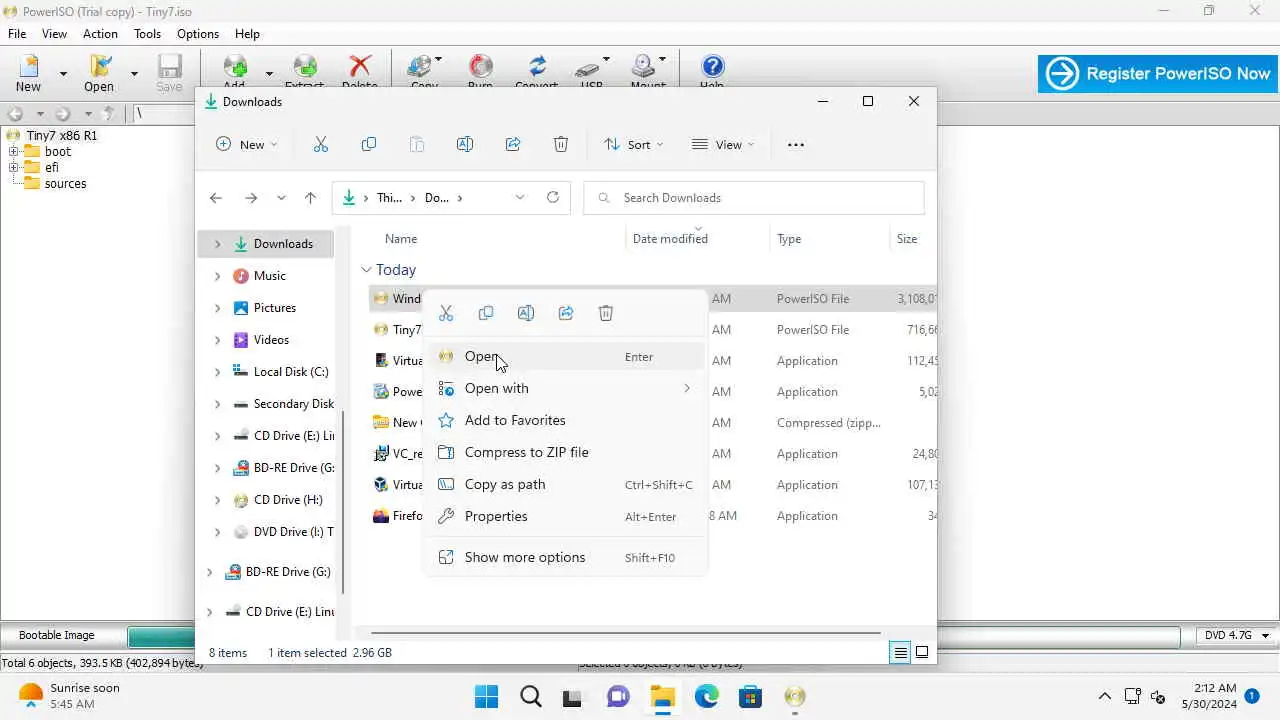Open PowerISO Tools menu
The width and height of the screenshot is (1280, 720).
point(147,33)
